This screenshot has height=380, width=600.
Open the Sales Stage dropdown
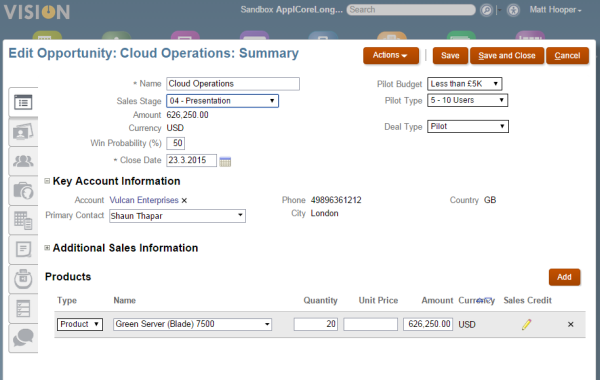click(x=222, y=101)
